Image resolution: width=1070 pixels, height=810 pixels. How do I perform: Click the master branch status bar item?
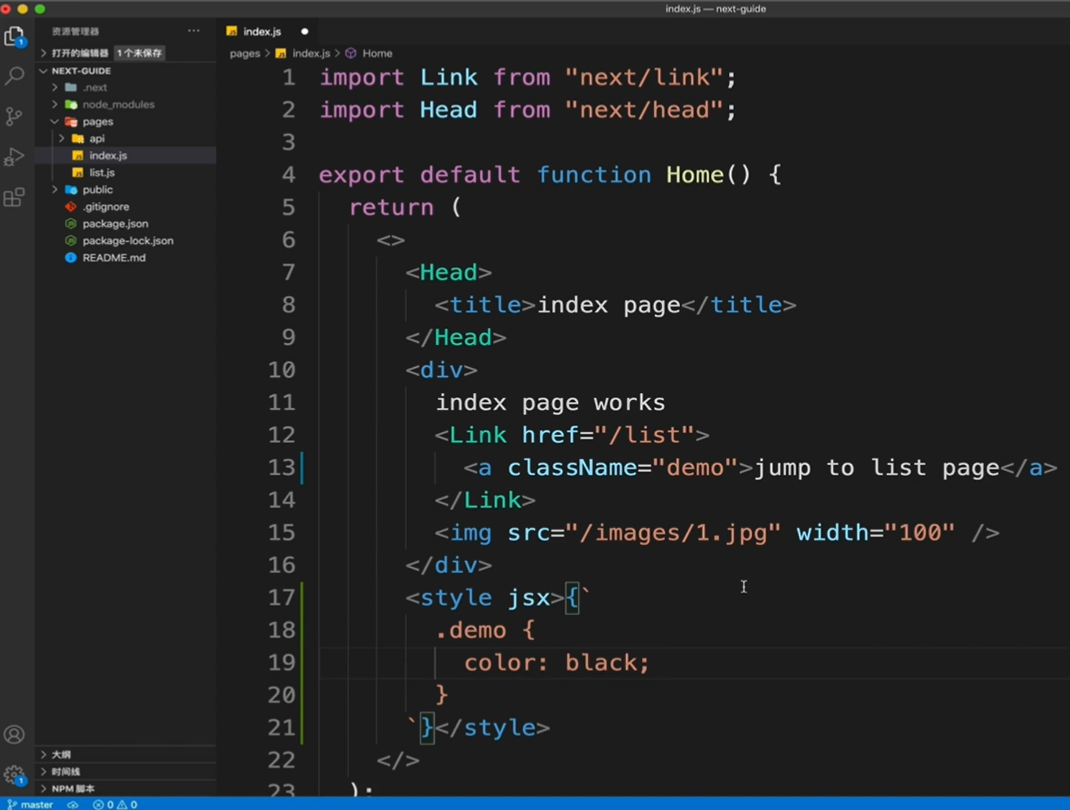click(30, 805)
